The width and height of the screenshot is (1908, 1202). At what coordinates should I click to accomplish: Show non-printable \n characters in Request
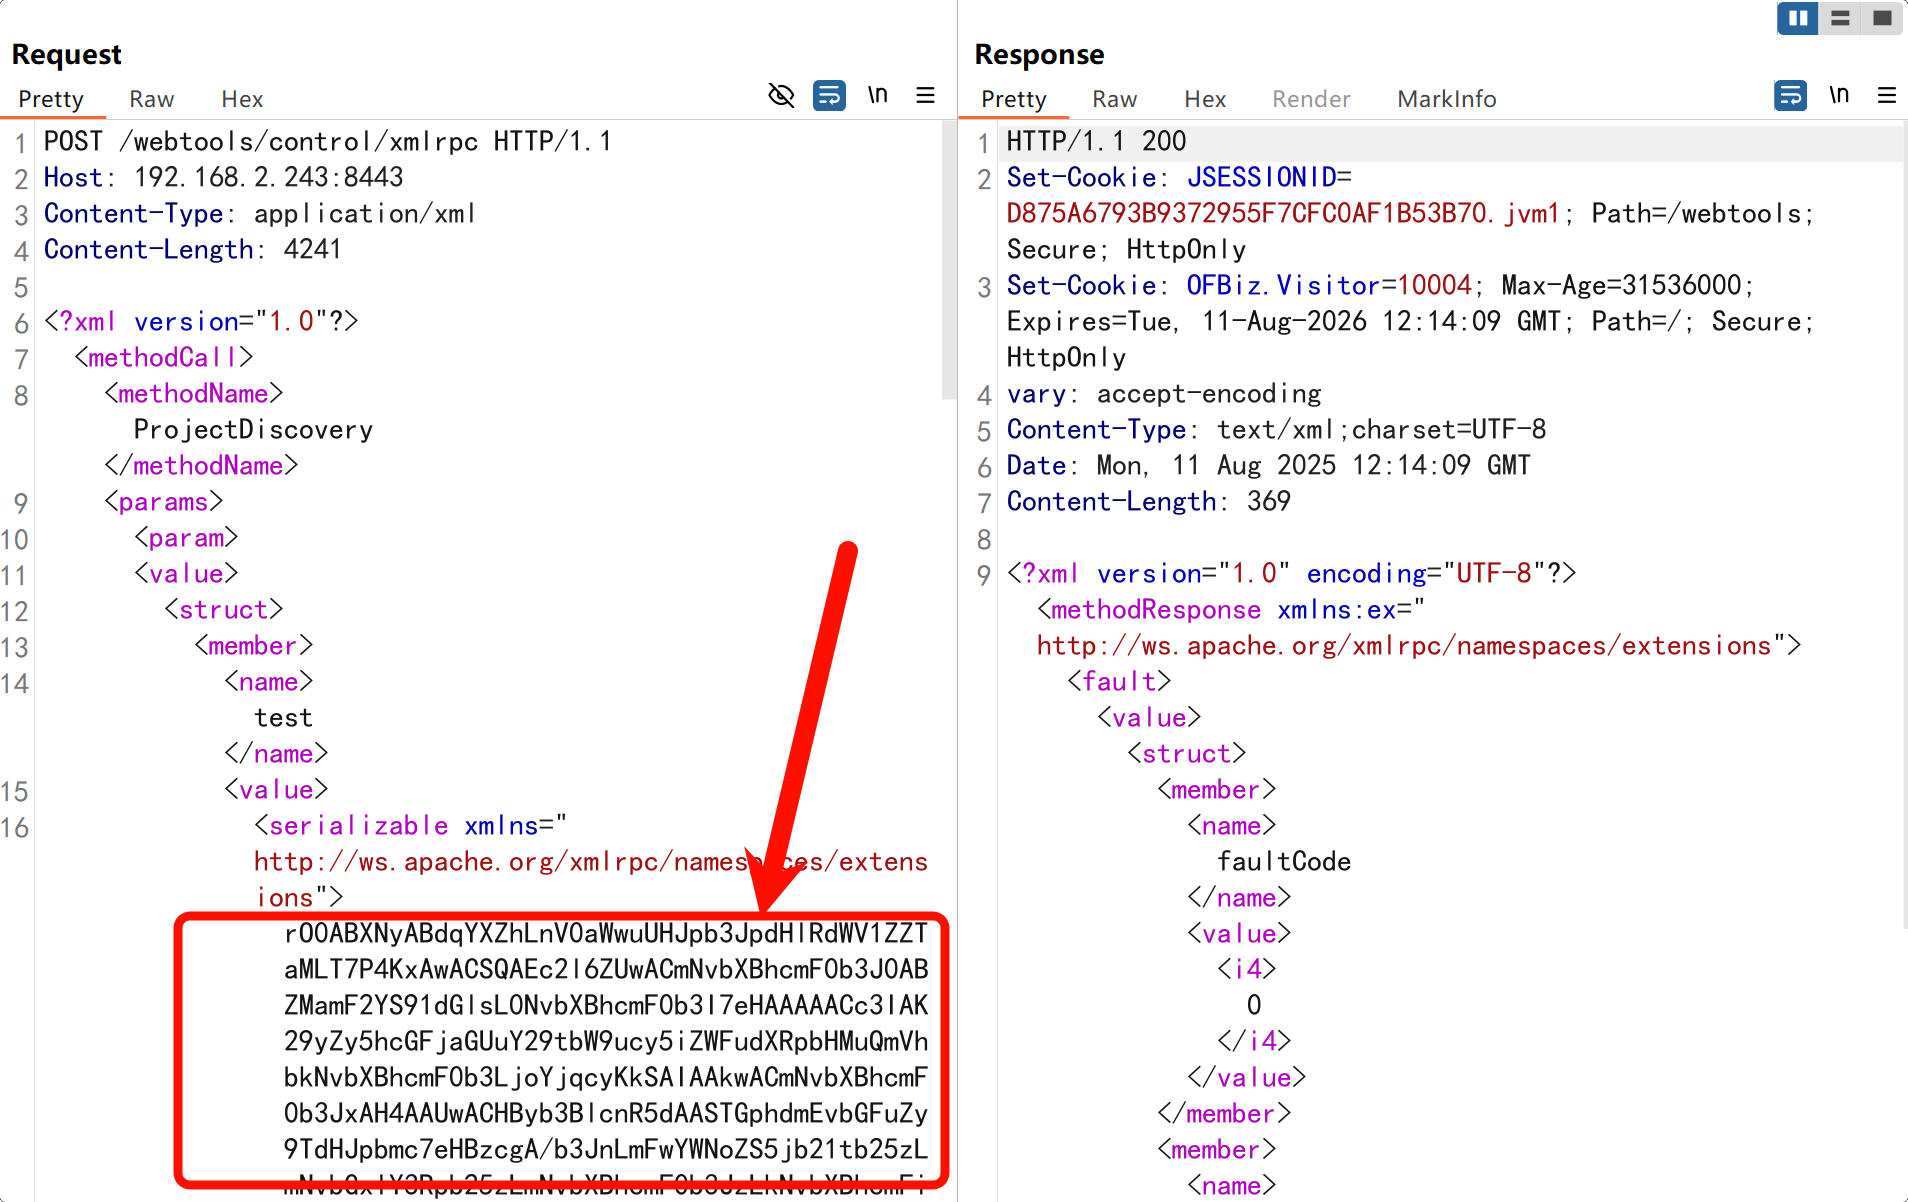pos(877,96)
